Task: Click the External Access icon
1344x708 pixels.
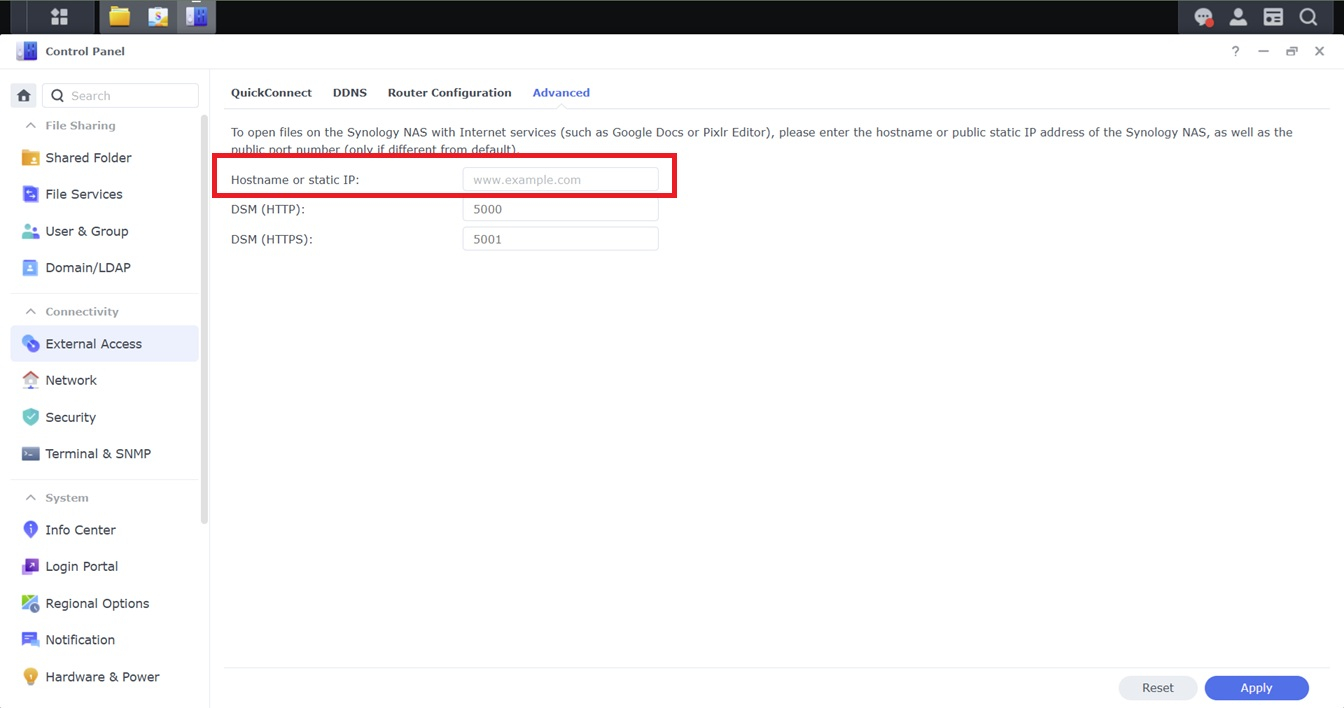Action: [x=30, y=344]
